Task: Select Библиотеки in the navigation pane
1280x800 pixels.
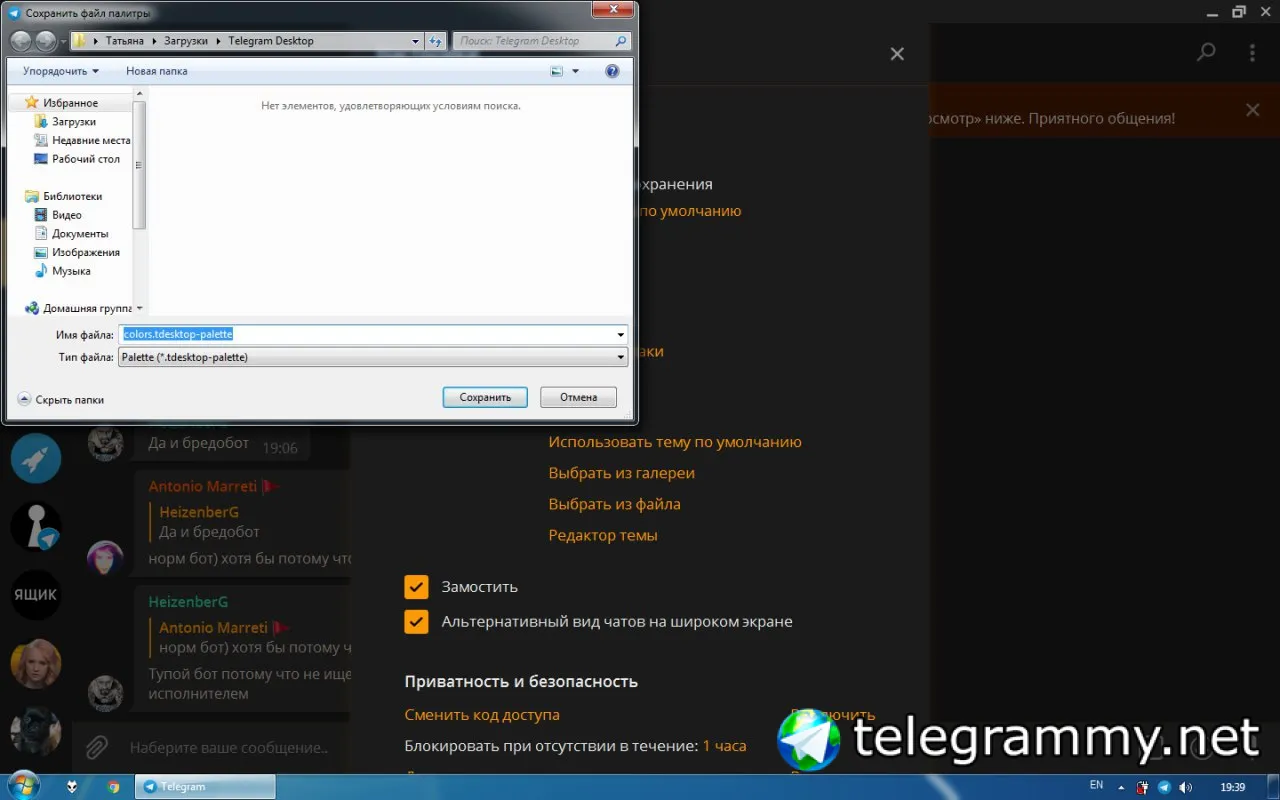Action: (x=72, y=197)
